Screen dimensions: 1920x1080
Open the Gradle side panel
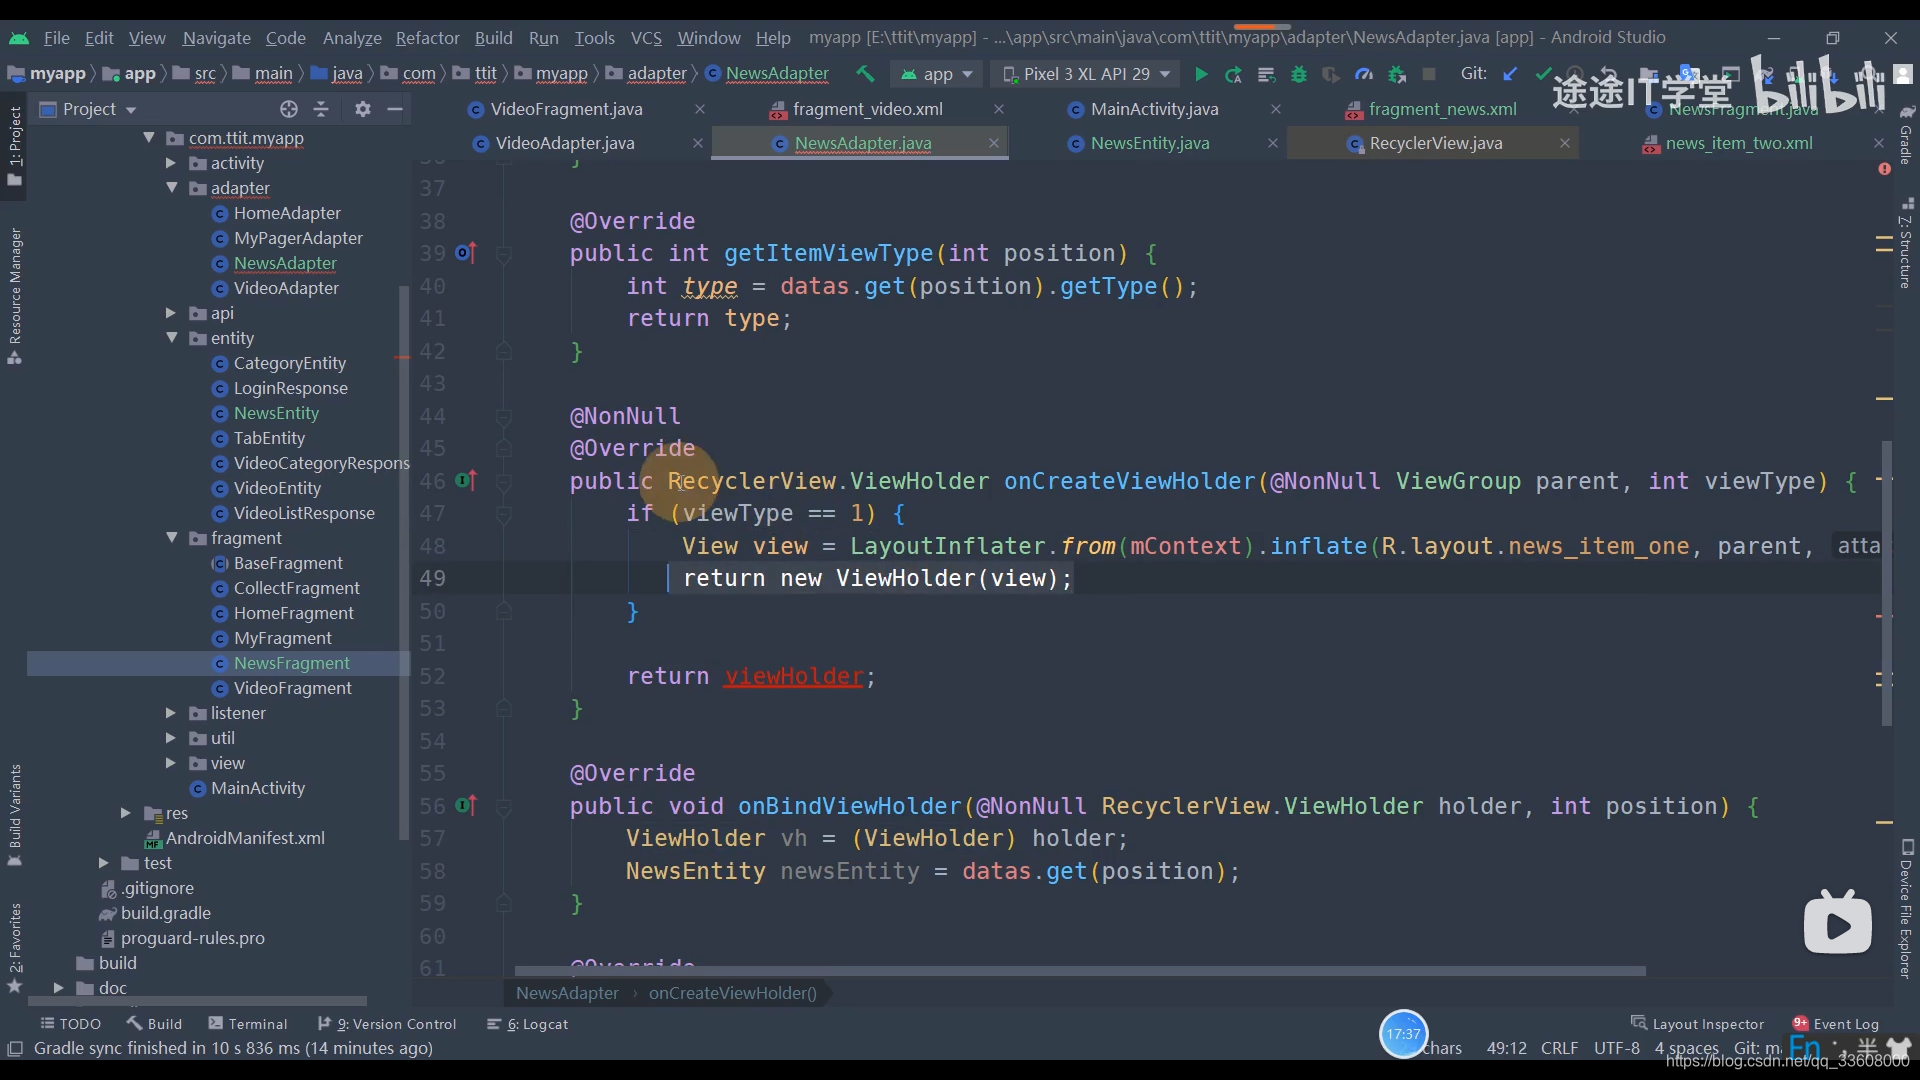(x=1906, y=135)
